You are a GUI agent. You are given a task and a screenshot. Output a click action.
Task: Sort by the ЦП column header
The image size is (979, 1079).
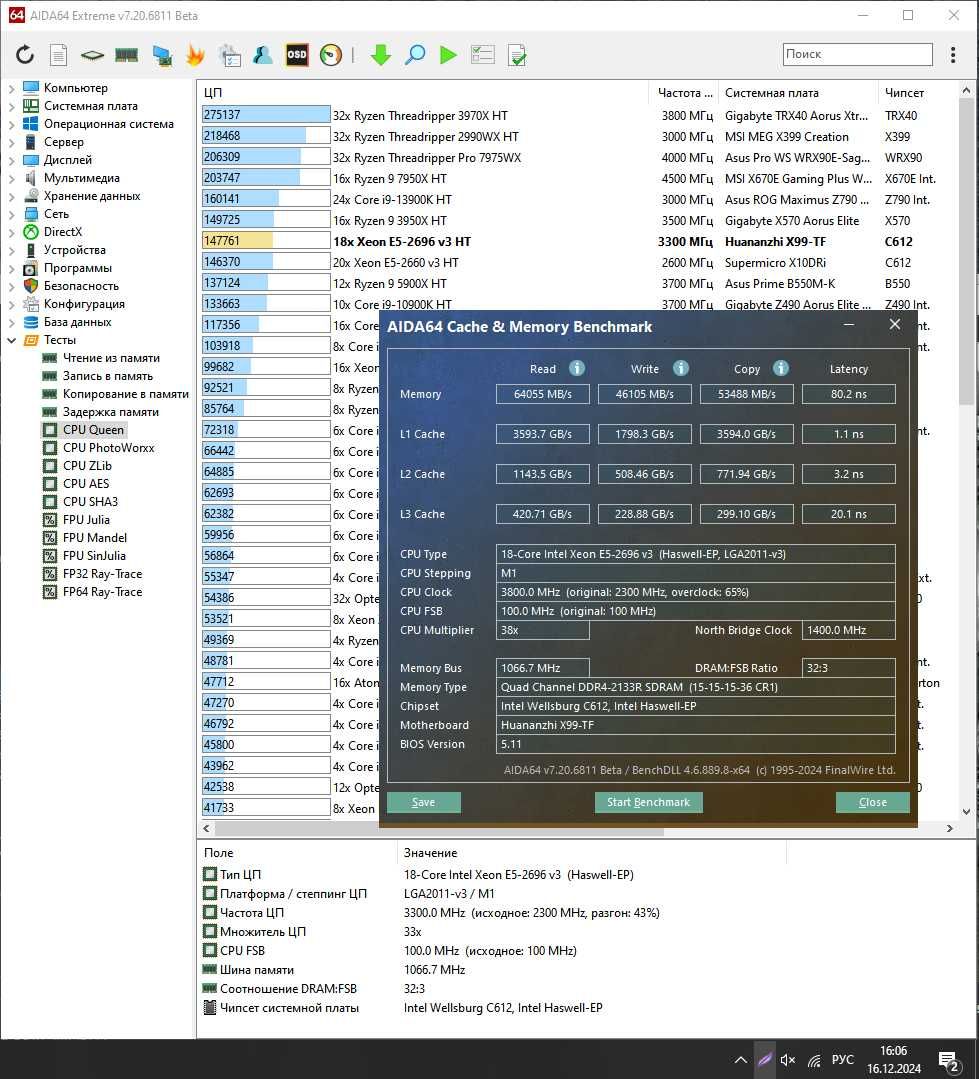pos(423,92)
